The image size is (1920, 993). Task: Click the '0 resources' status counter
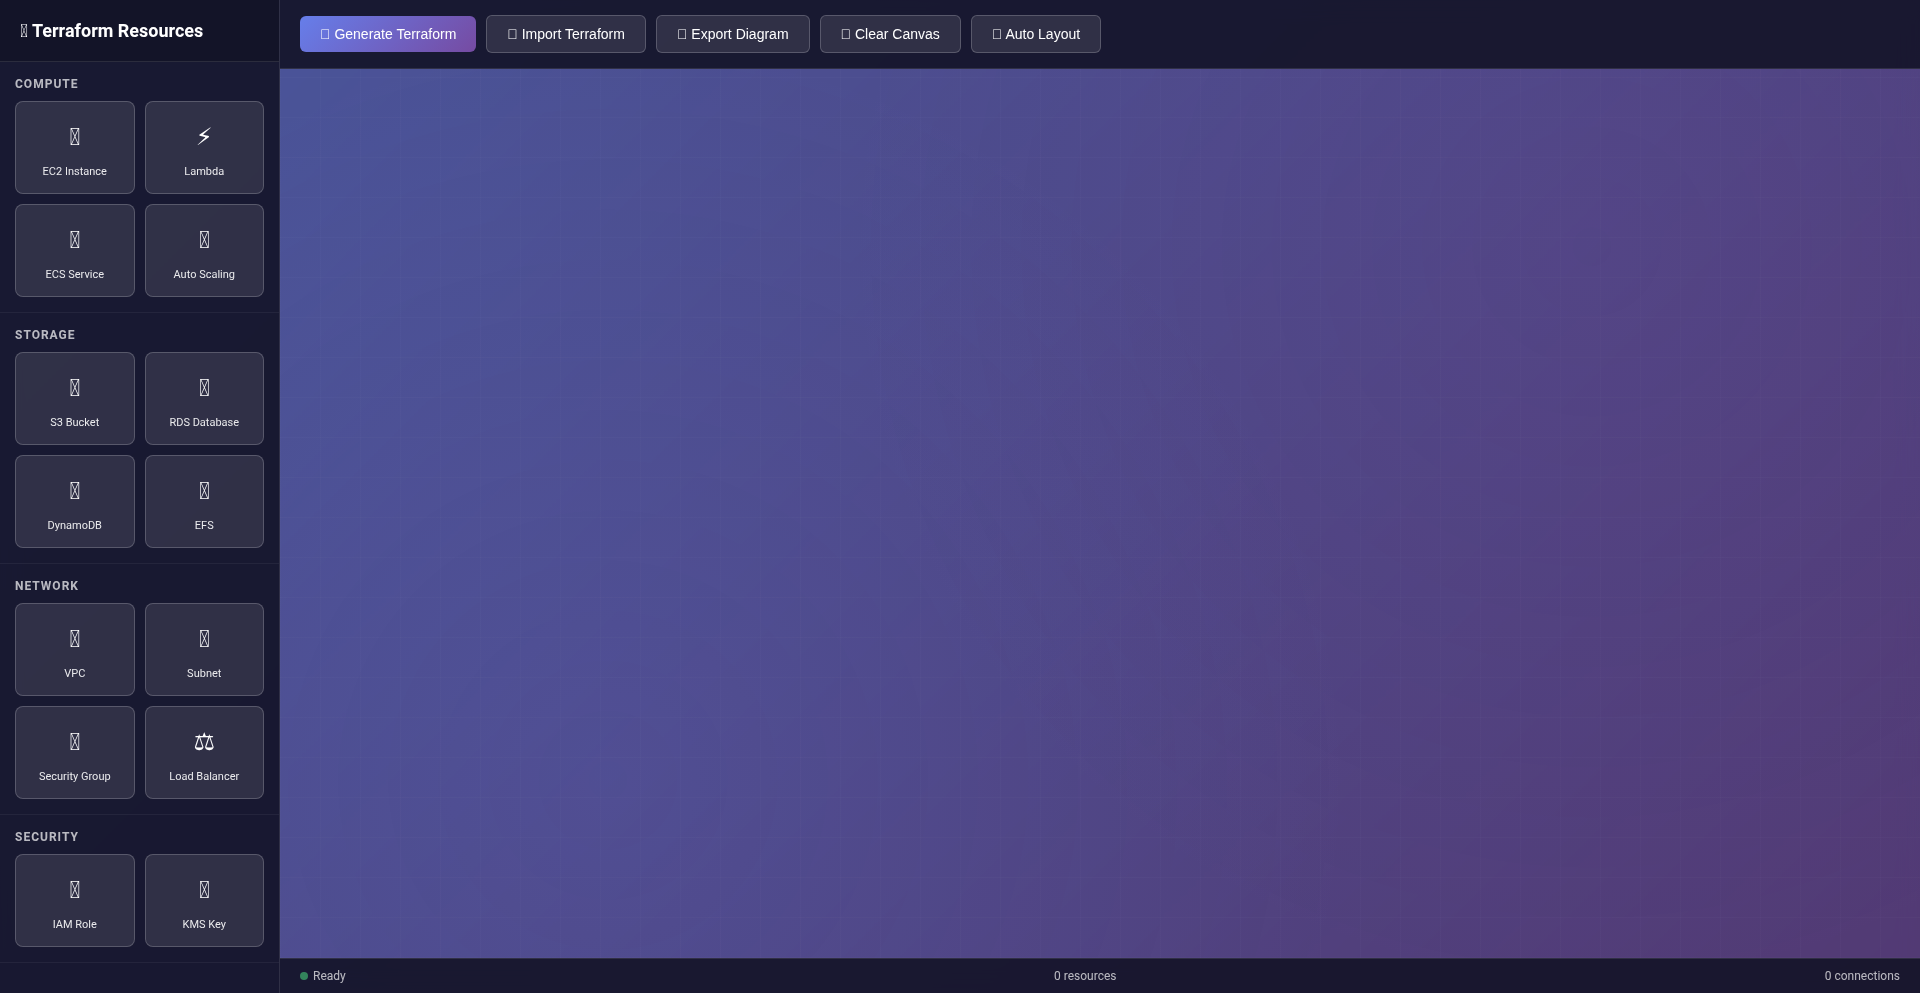click(1085, 976)
